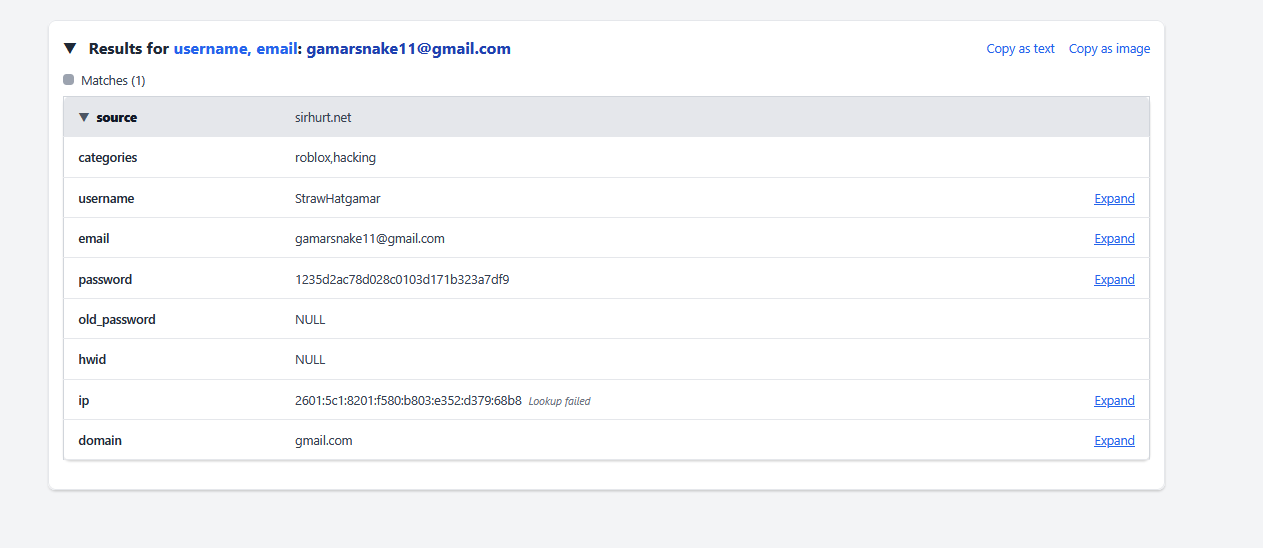Expand the username row
This screenshot has width=1263, height=548.
coord(1114,199)
